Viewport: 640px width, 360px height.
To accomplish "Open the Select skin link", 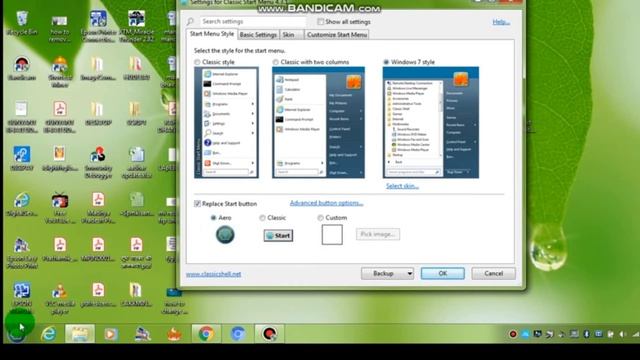I will coord(402,186).
